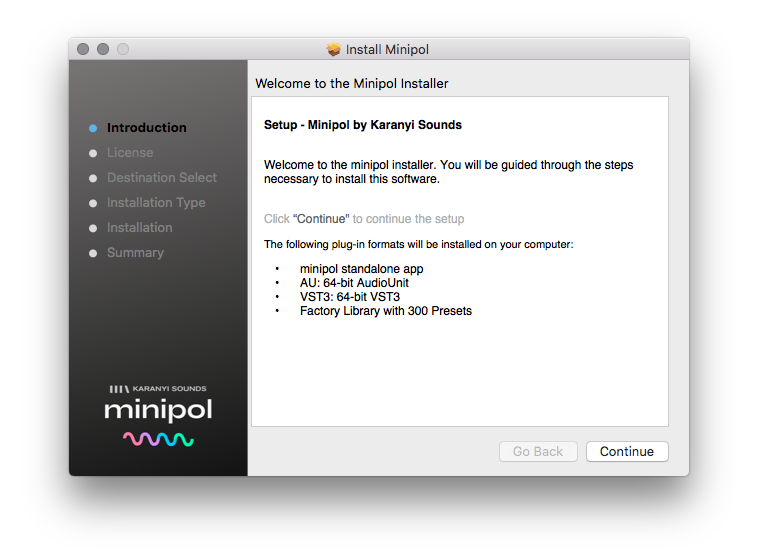
Task: Select the Installation Type step
Action: (156, 202)
